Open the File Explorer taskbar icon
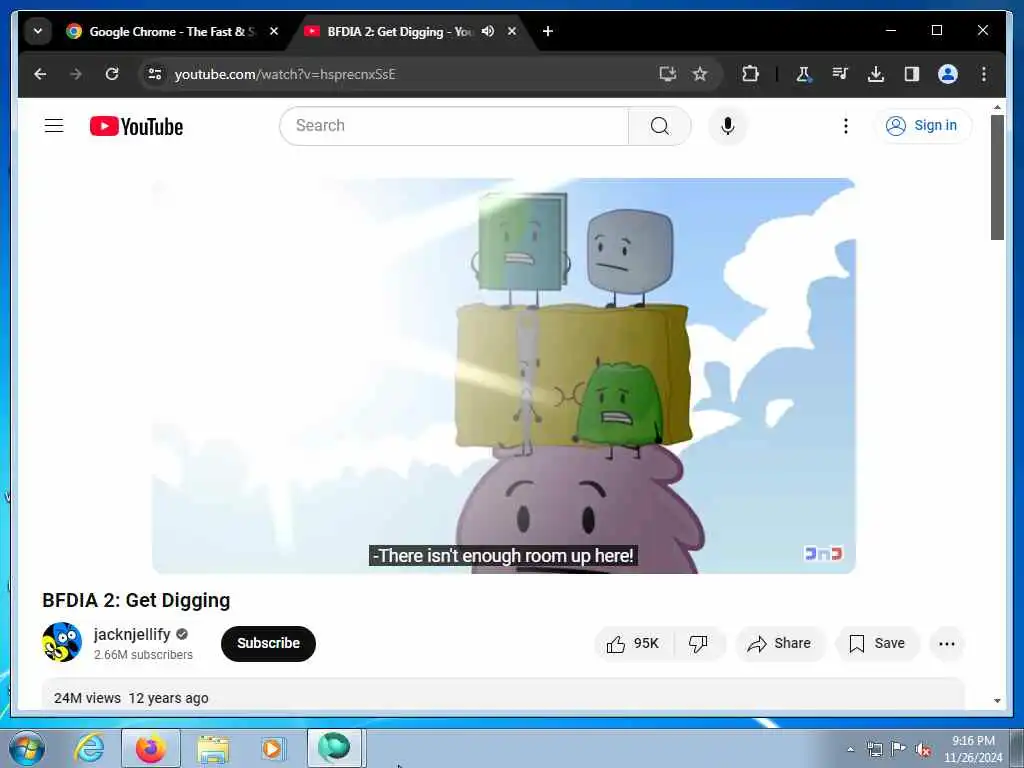The height and width of the screenshot is (768, 1024). point(213,748)
